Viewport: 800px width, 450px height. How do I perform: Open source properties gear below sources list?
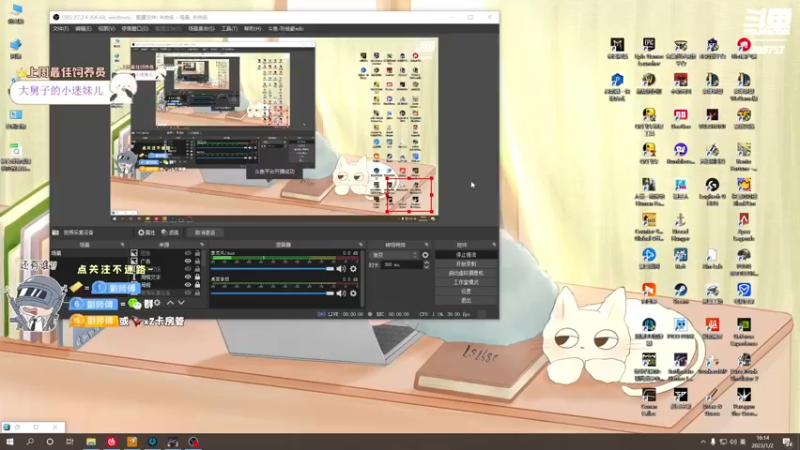click(x=157, y=303)
